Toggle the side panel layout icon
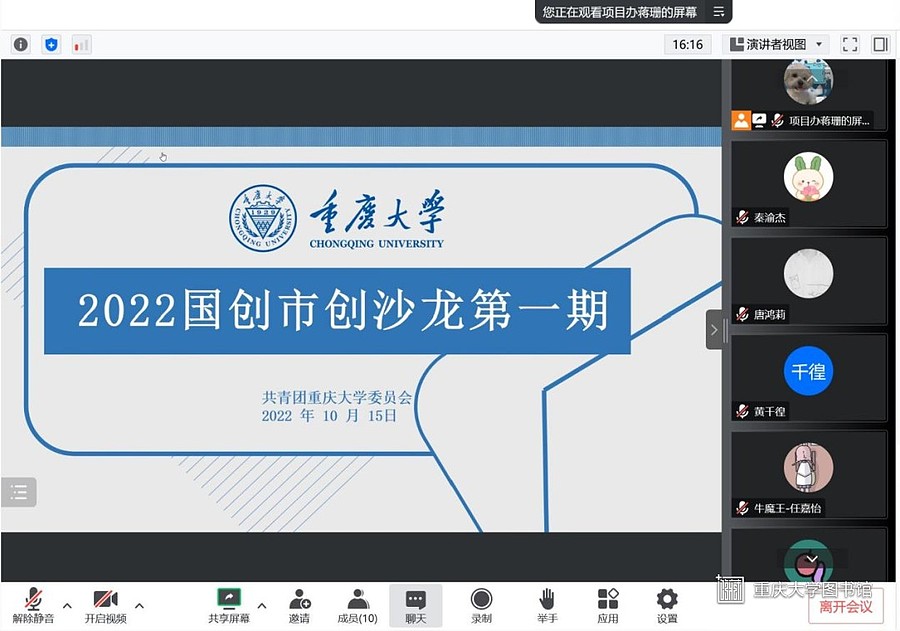 tap(880, 44)
